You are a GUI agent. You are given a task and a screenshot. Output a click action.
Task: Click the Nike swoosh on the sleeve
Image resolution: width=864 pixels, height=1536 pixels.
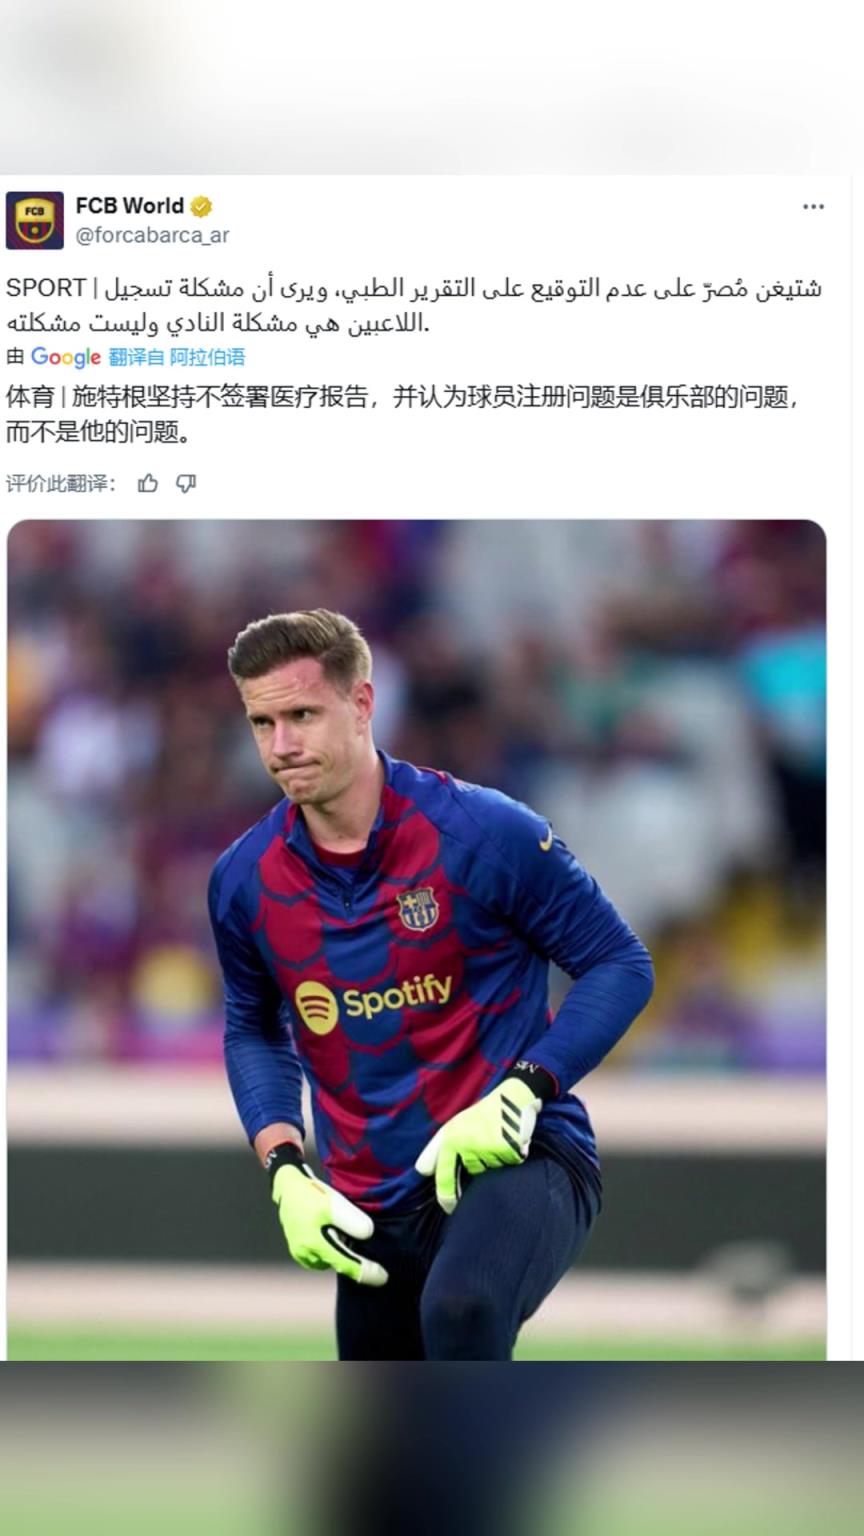(547, 838)
